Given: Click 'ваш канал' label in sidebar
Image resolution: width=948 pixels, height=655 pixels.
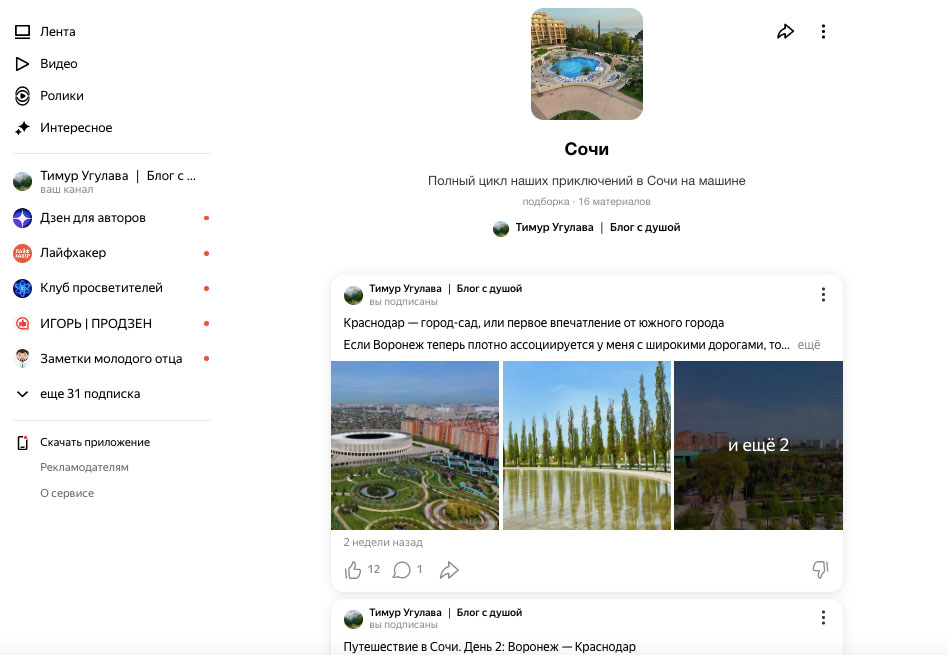Looking at the screenshot, I should [67, 189].
